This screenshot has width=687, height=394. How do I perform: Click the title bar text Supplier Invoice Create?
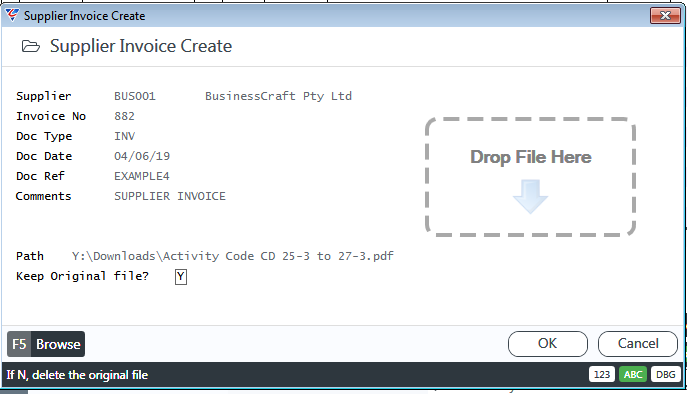coord(85,16)
